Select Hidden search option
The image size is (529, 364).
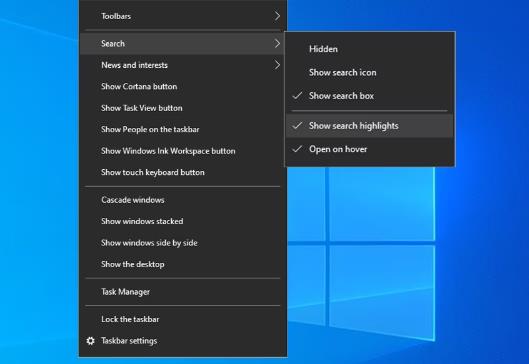[370, 49]
